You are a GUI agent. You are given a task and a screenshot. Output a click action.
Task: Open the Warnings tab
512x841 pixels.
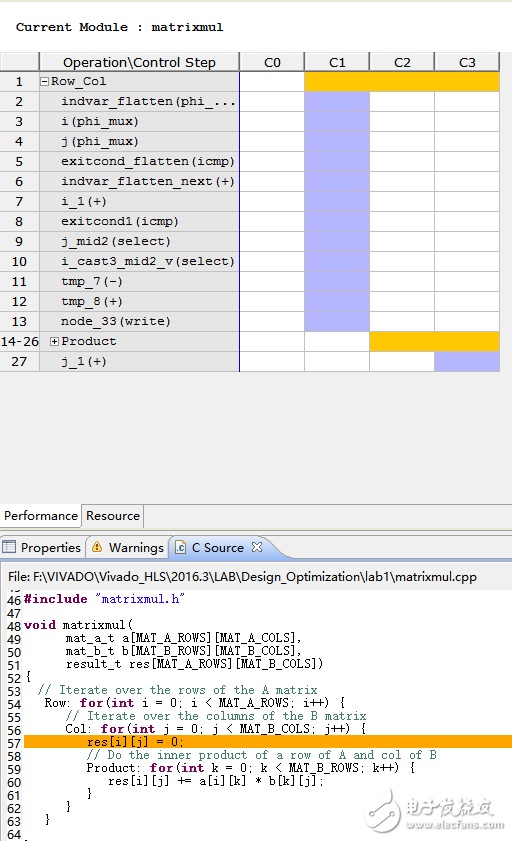128,548
